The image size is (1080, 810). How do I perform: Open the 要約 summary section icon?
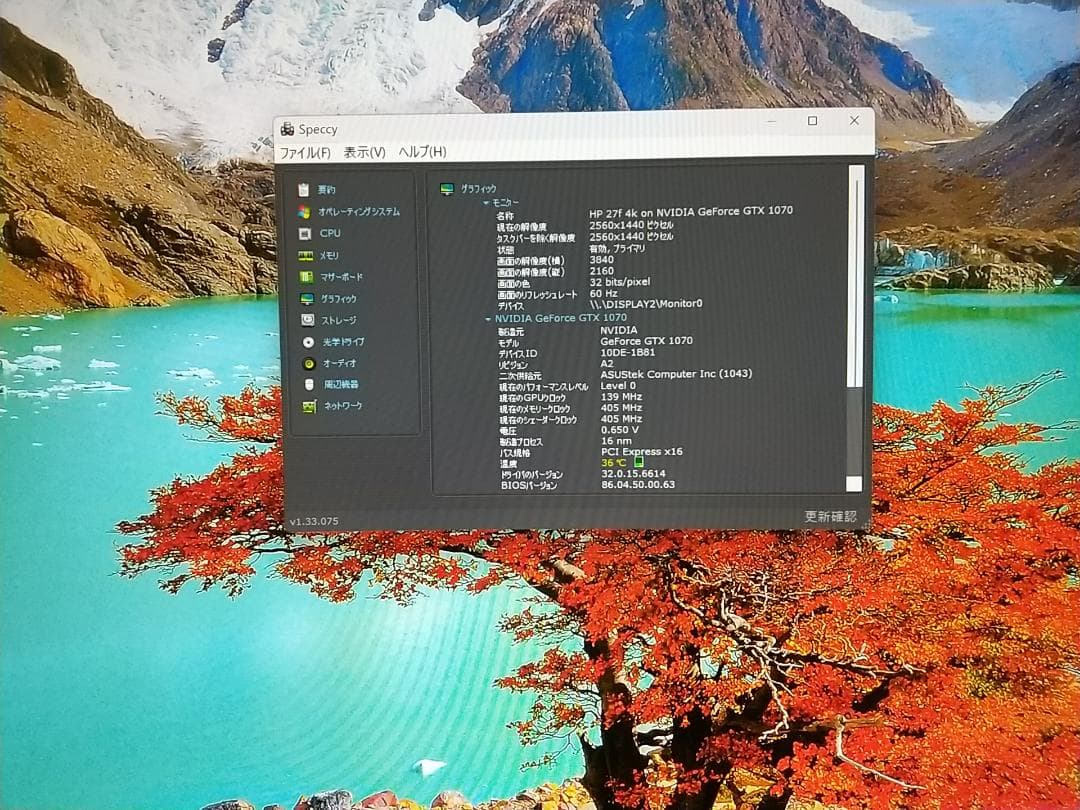304,190
